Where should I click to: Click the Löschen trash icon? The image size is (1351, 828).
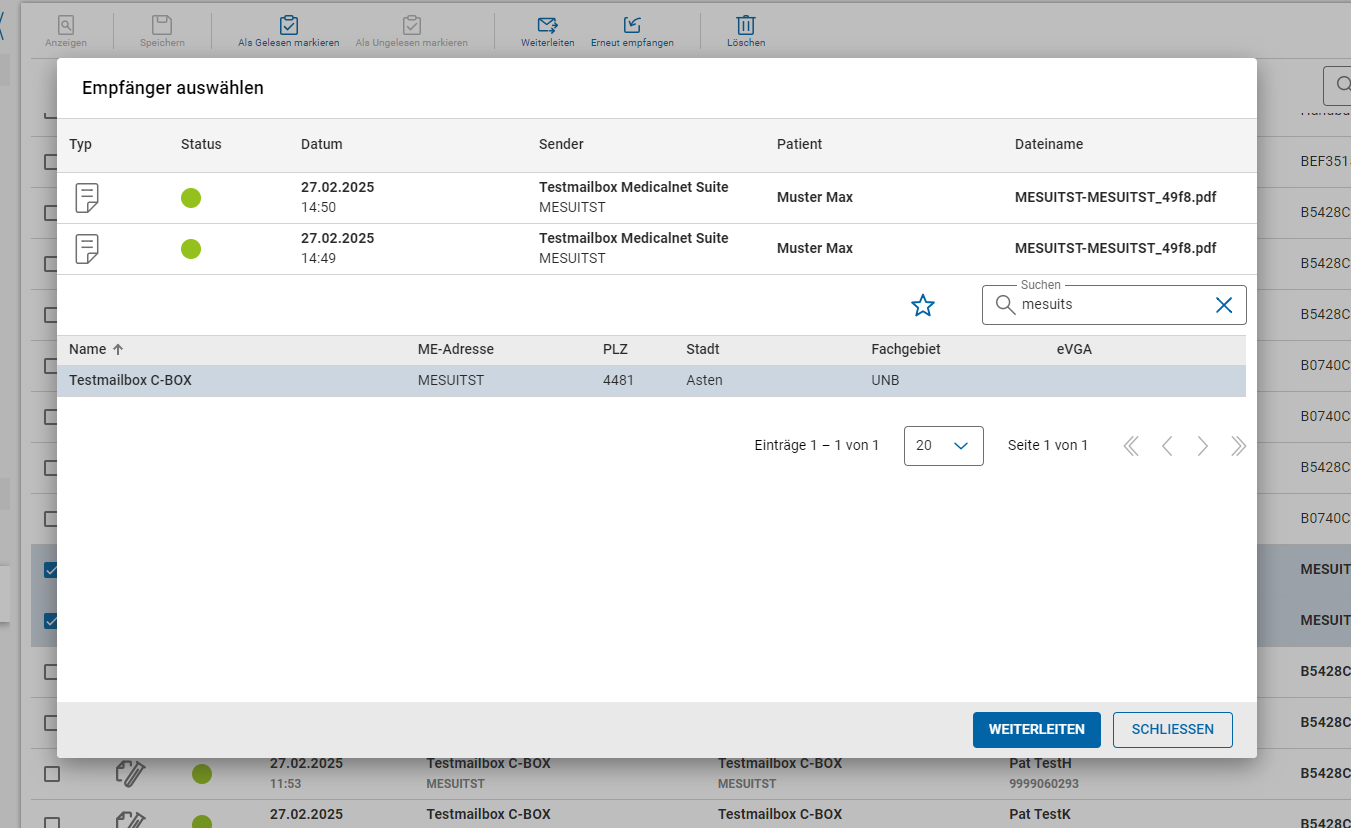click(x=746, y=25)
